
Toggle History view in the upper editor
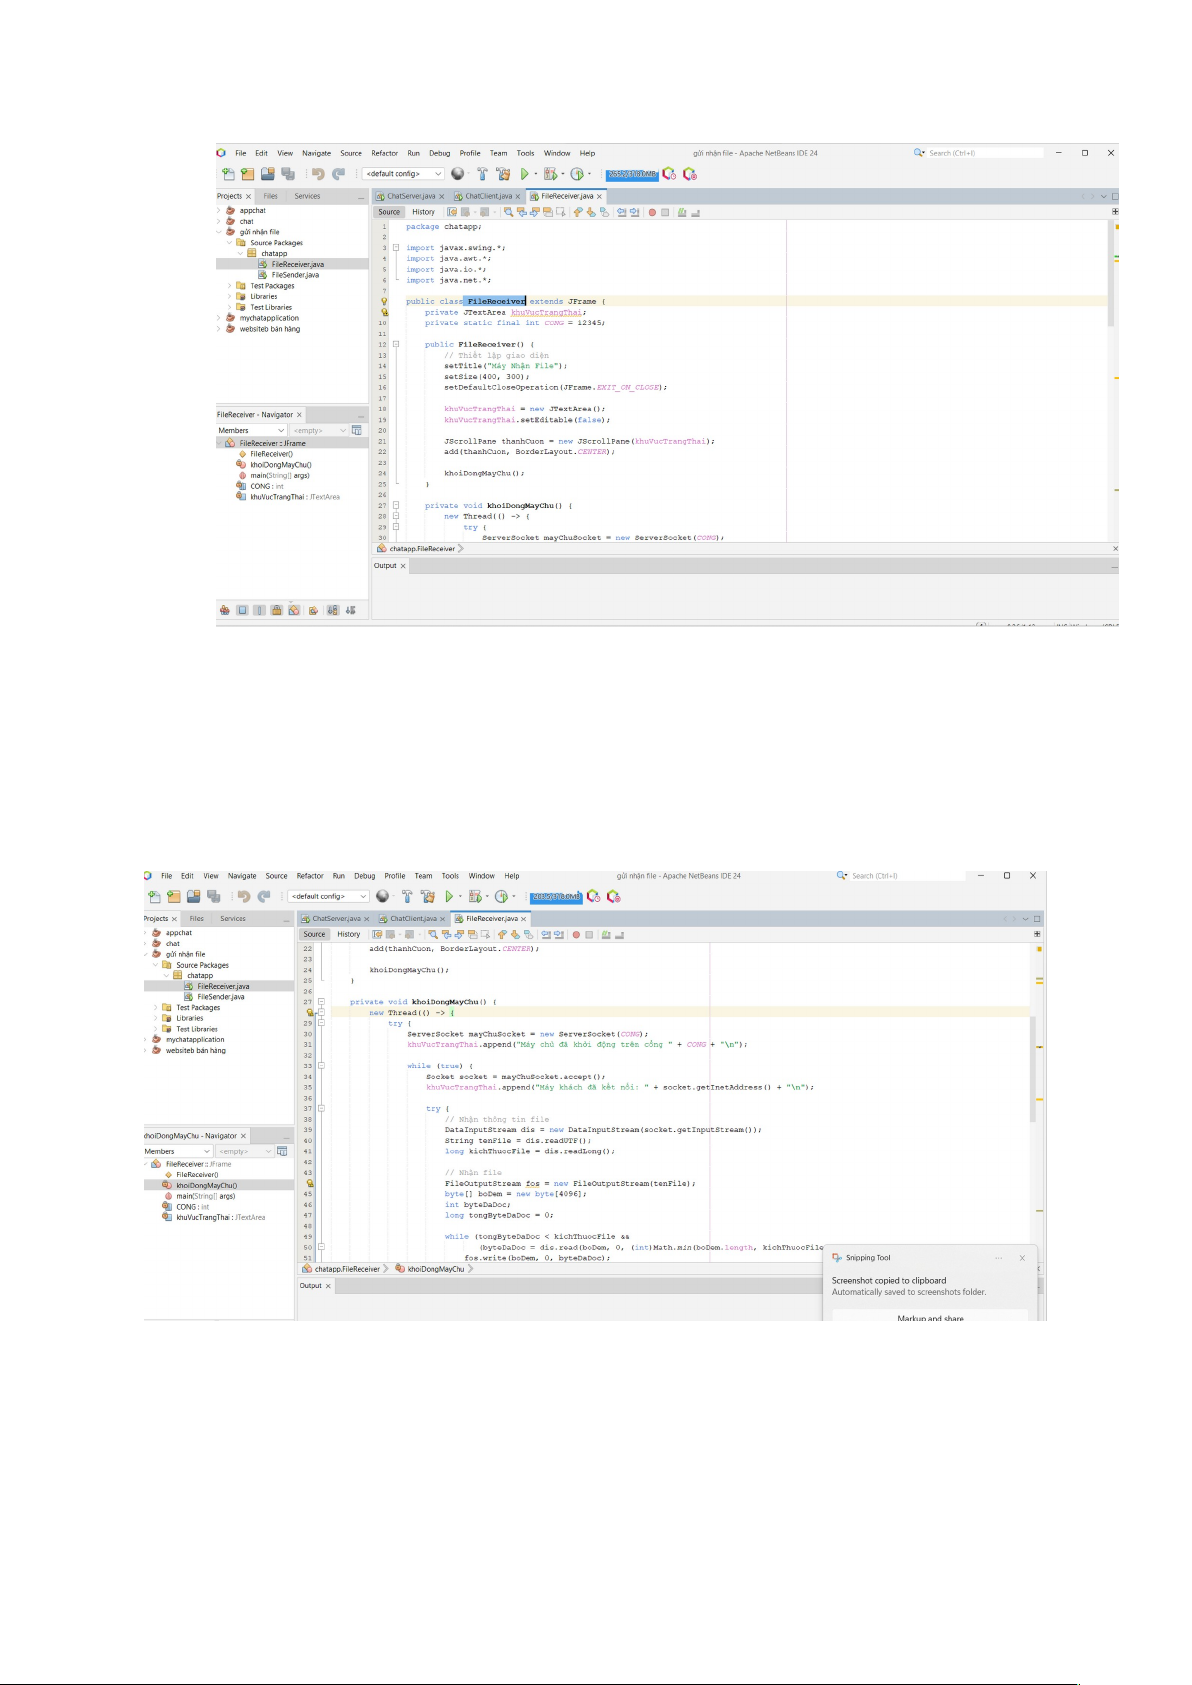(423, 212)
